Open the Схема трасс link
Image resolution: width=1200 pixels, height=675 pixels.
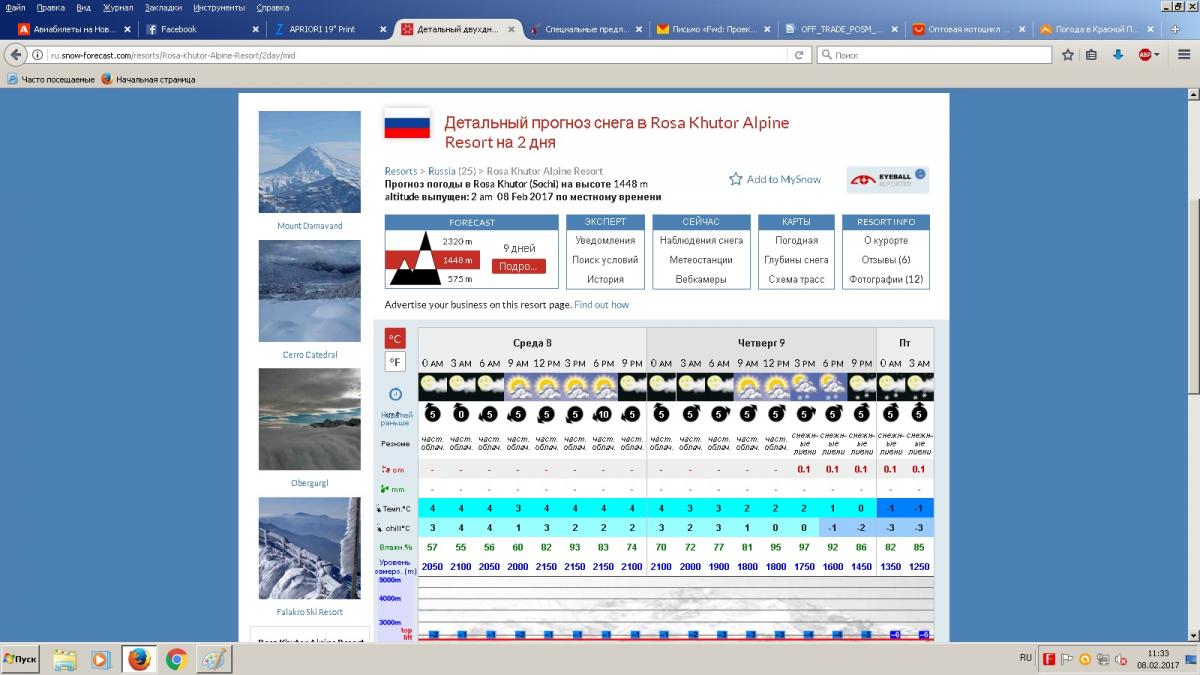[796, 279]
